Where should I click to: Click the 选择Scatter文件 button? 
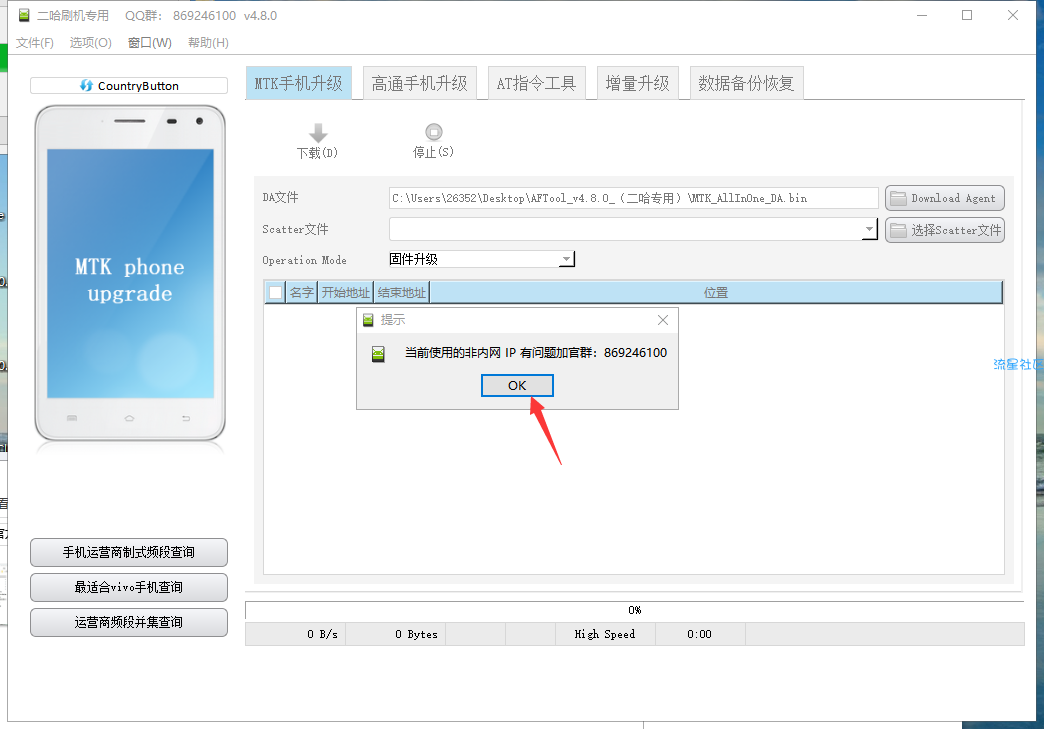944,230
